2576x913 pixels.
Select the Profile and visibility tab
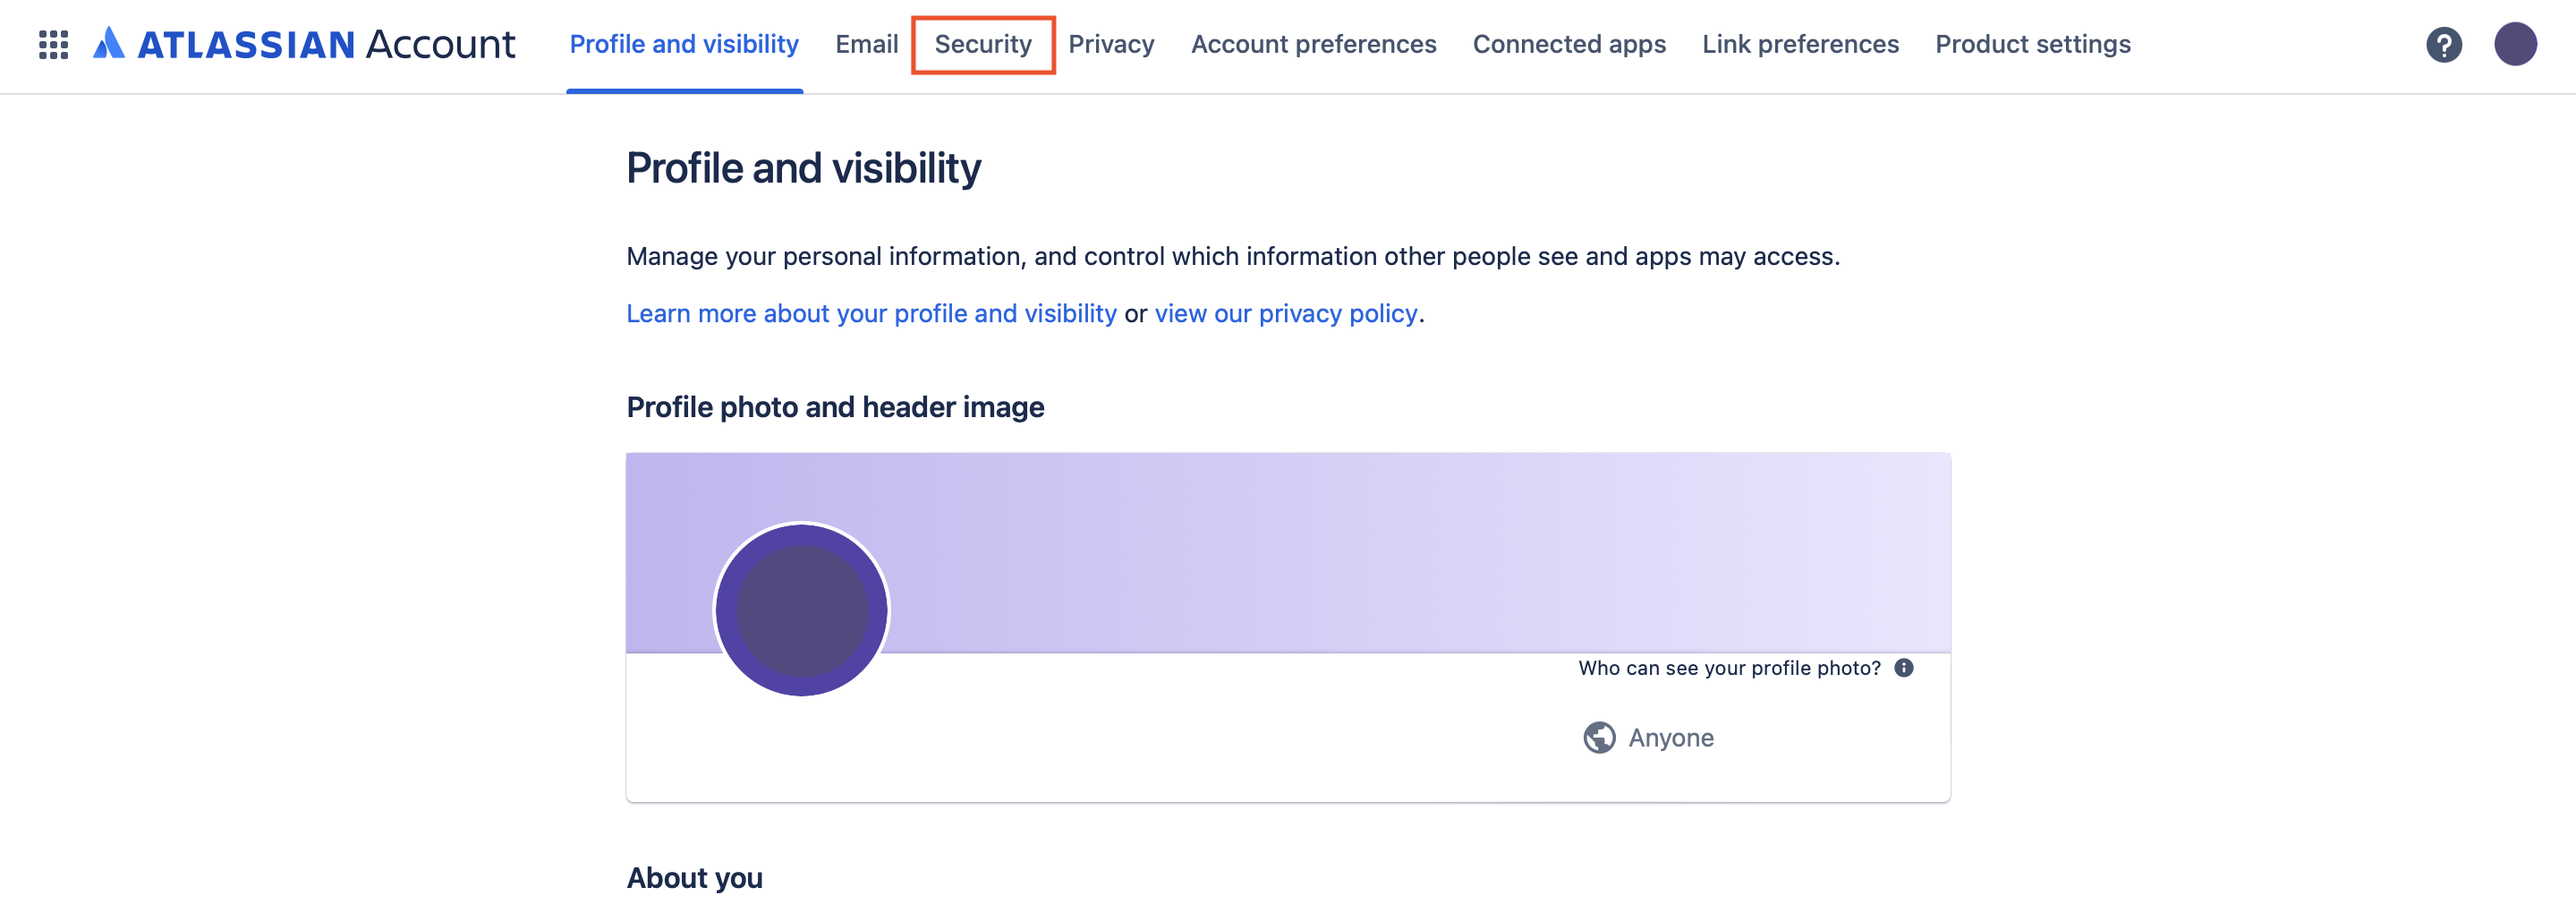(684, 44)
